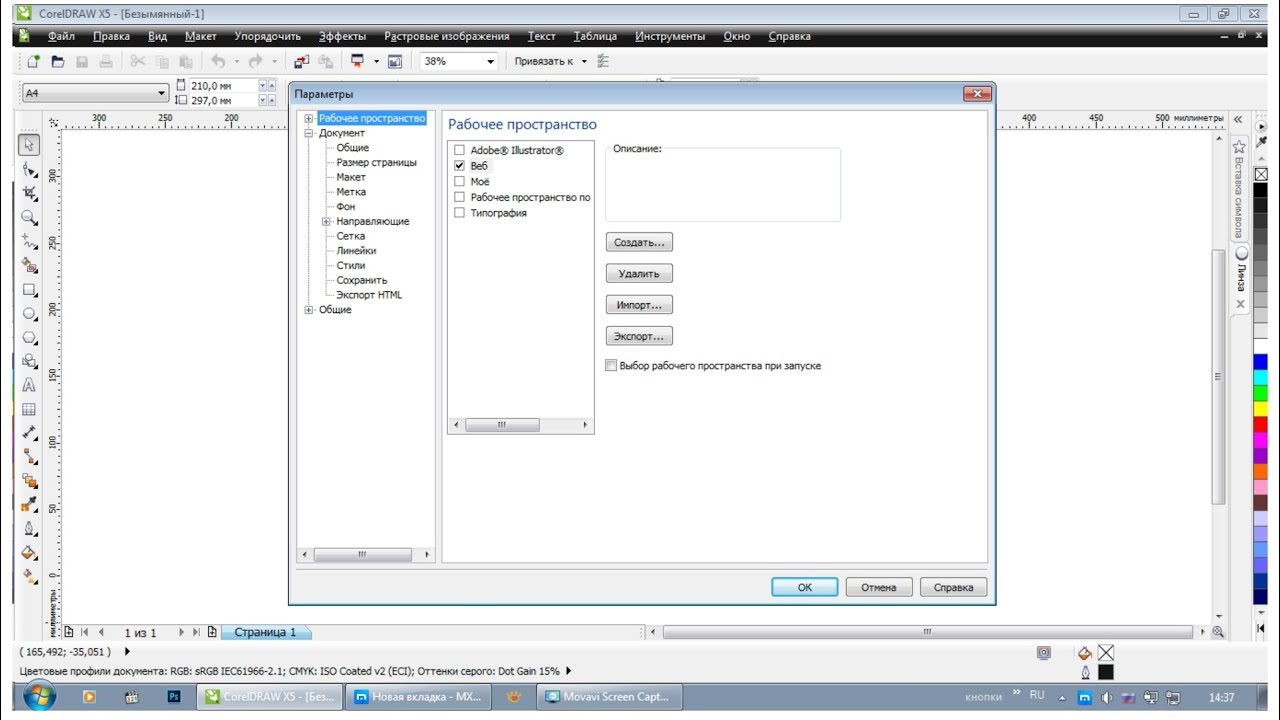
Task: Select the Ellipse tool
Action: pos(29,314)
